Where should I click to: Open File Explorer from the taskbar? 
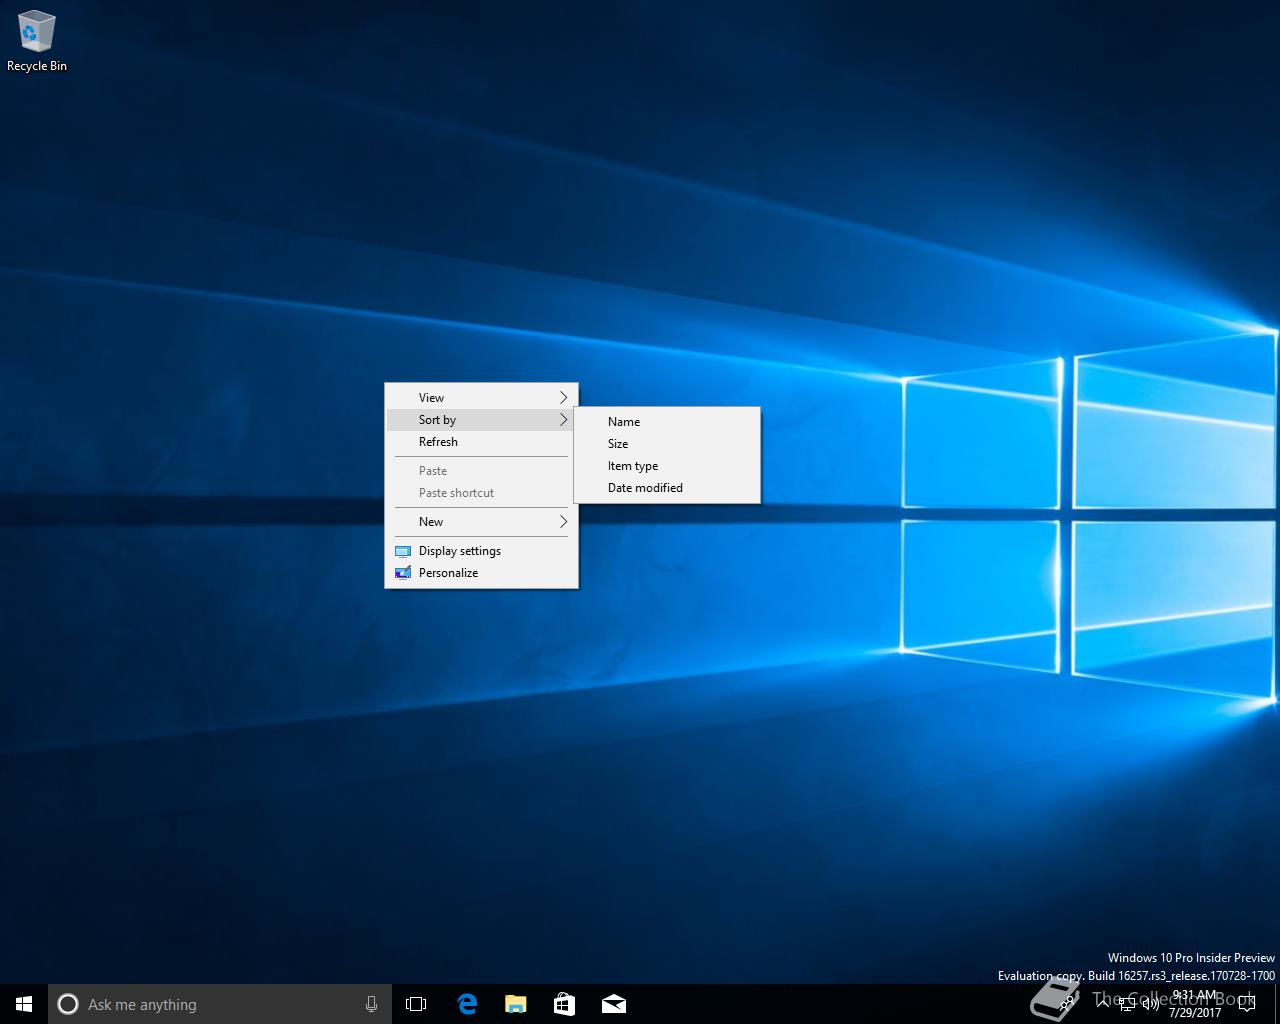pyautogui.click(x=515, y=1004)
